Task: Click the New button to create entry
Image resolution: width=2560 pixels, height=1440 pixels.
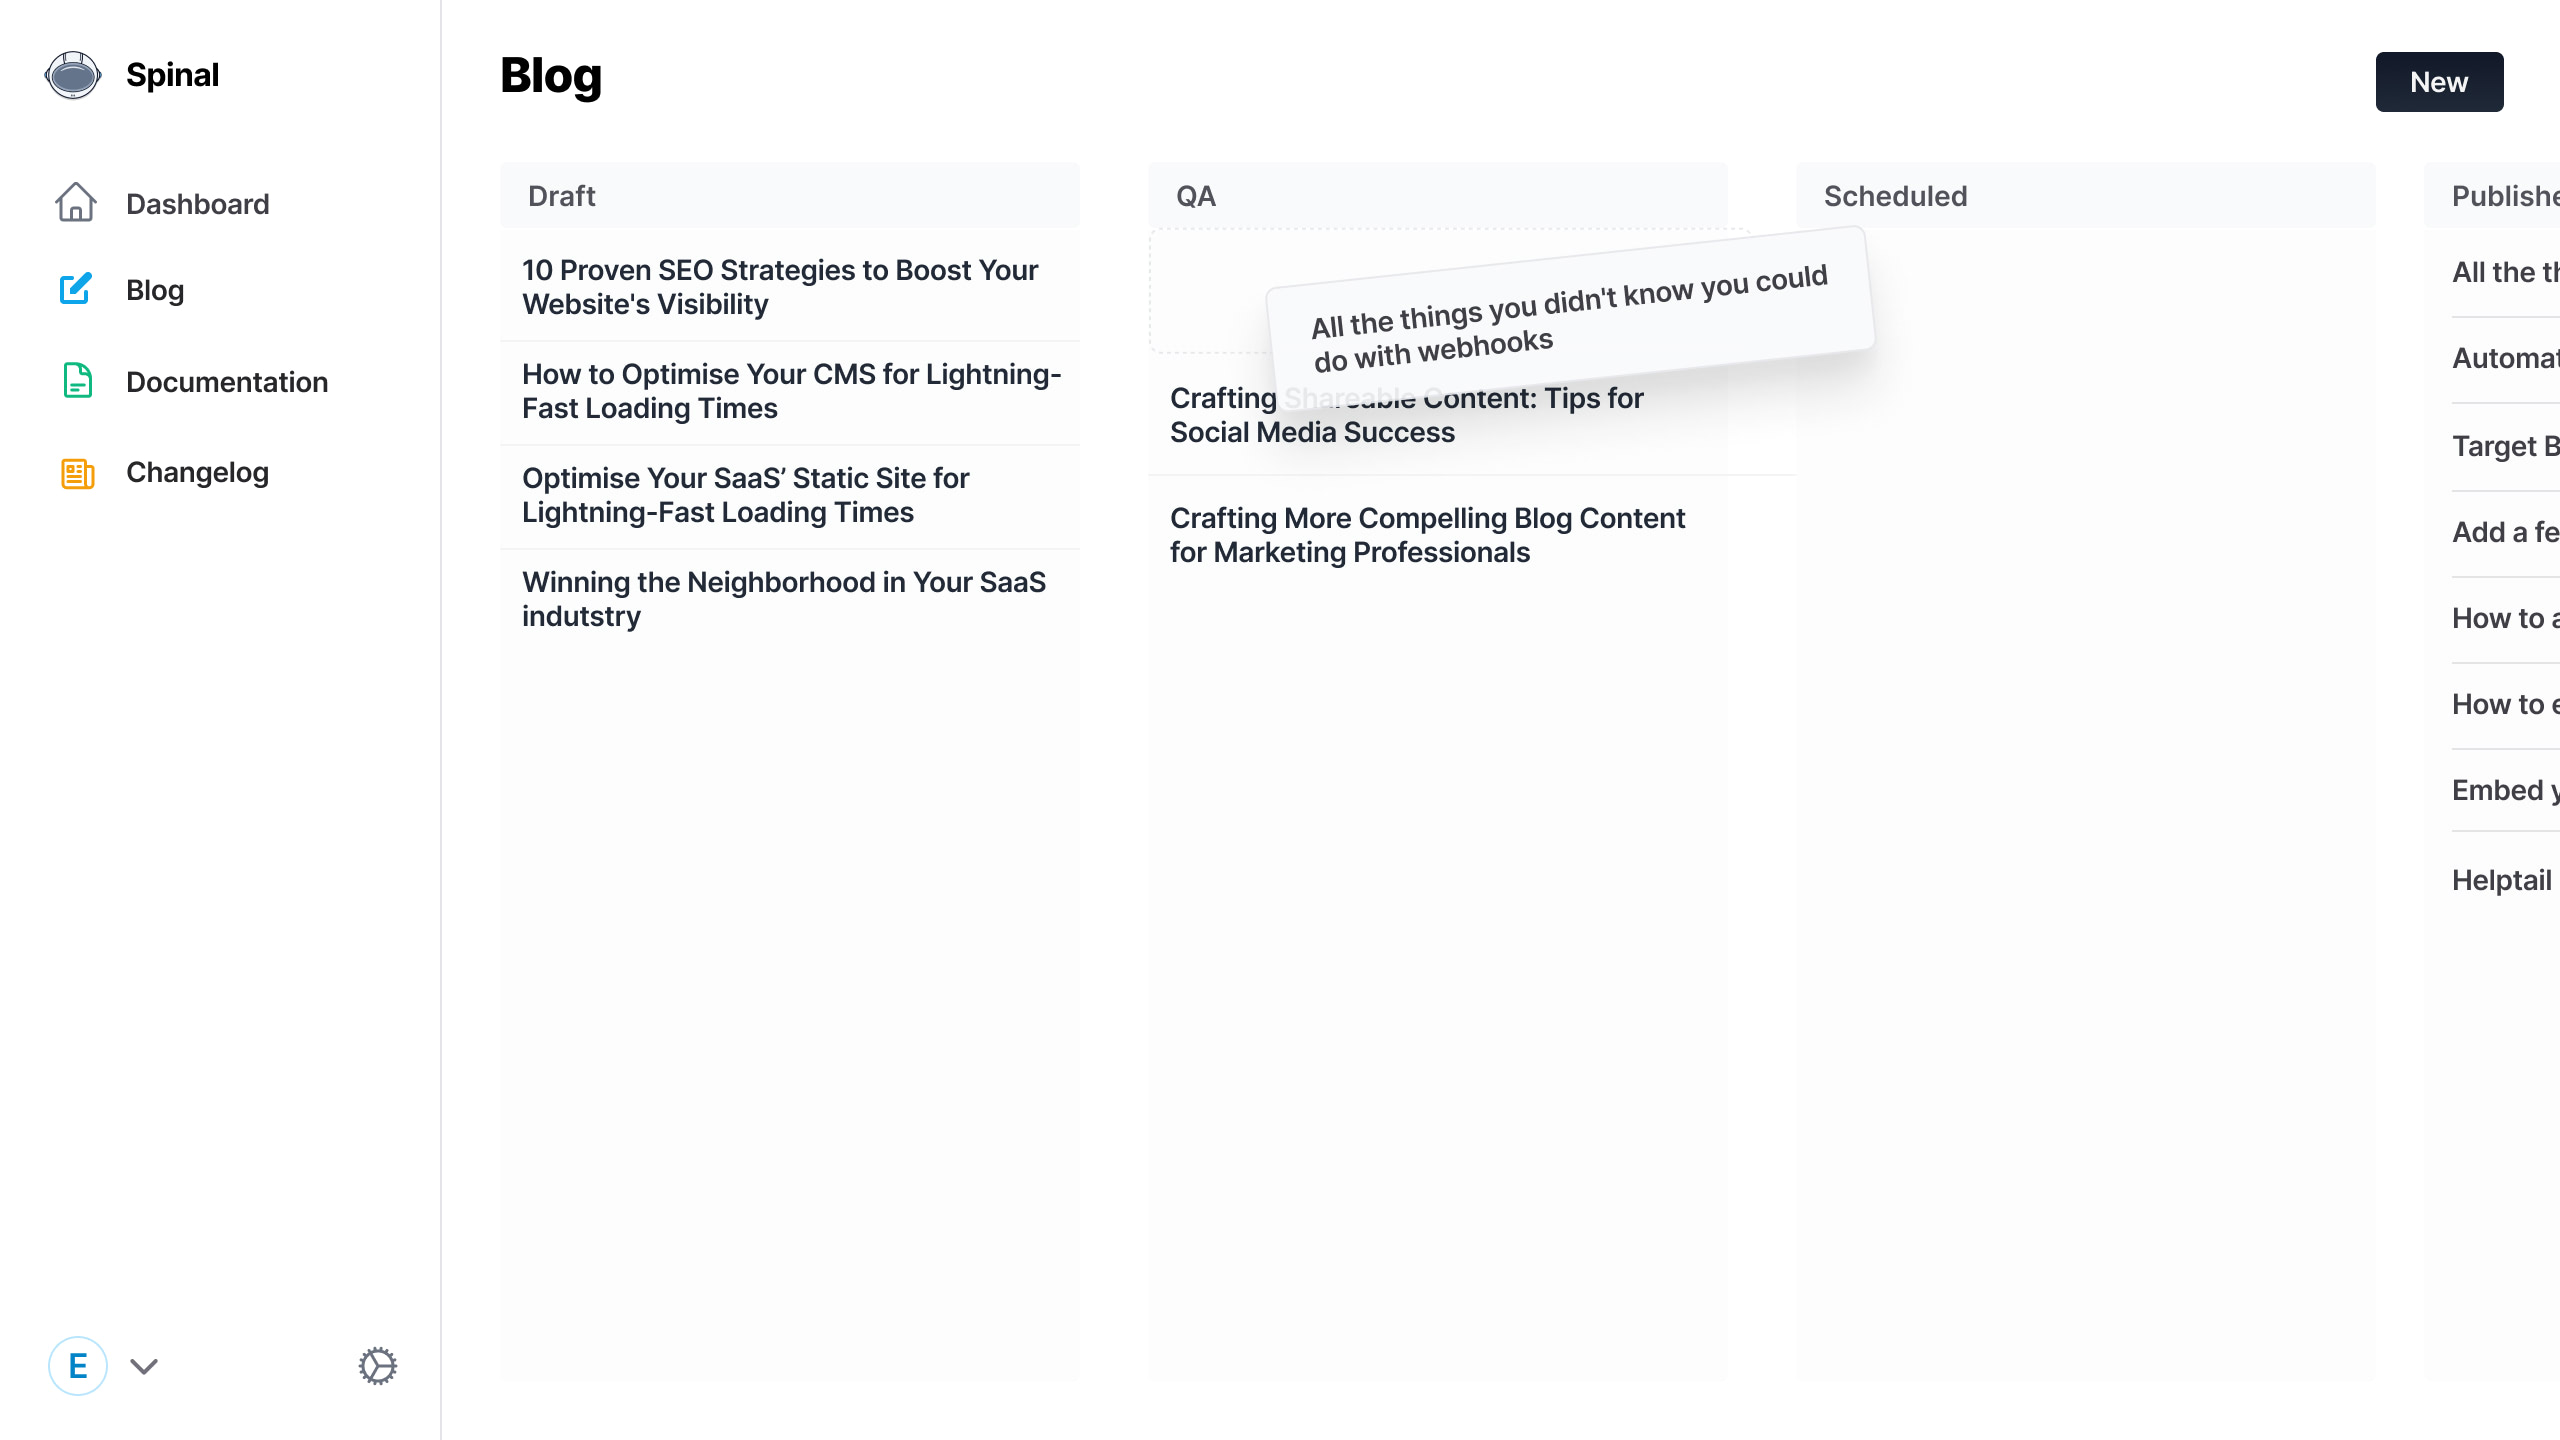Action: [x=2439, y=81]
